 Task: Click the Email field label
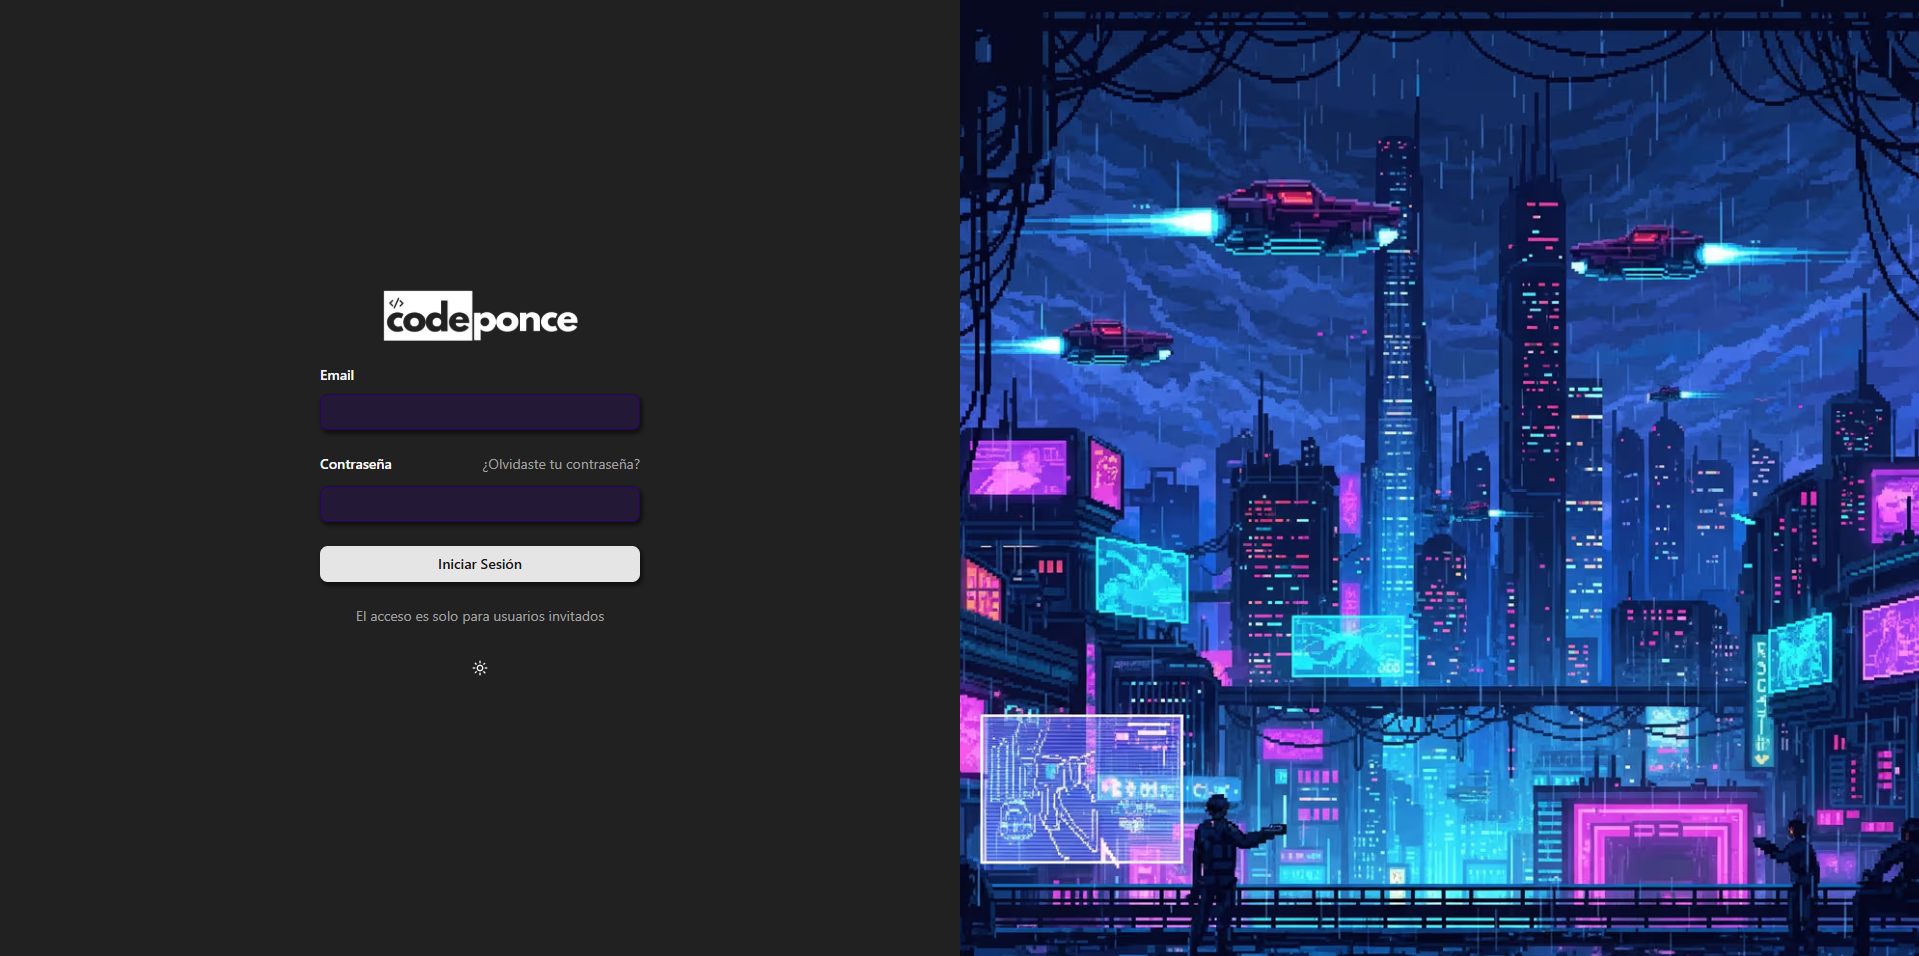337,375
